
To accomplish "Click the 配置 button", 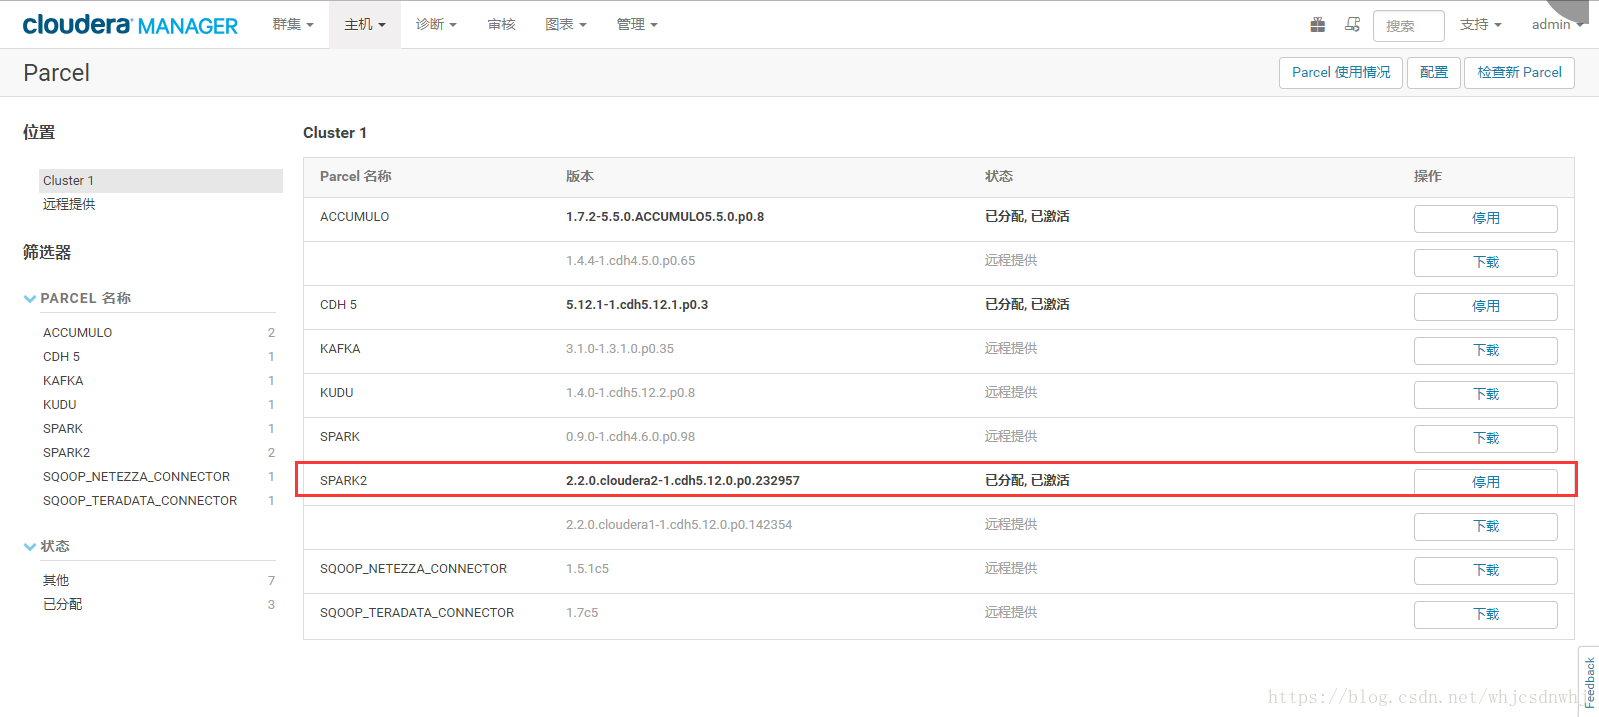I will [1434, 73].
